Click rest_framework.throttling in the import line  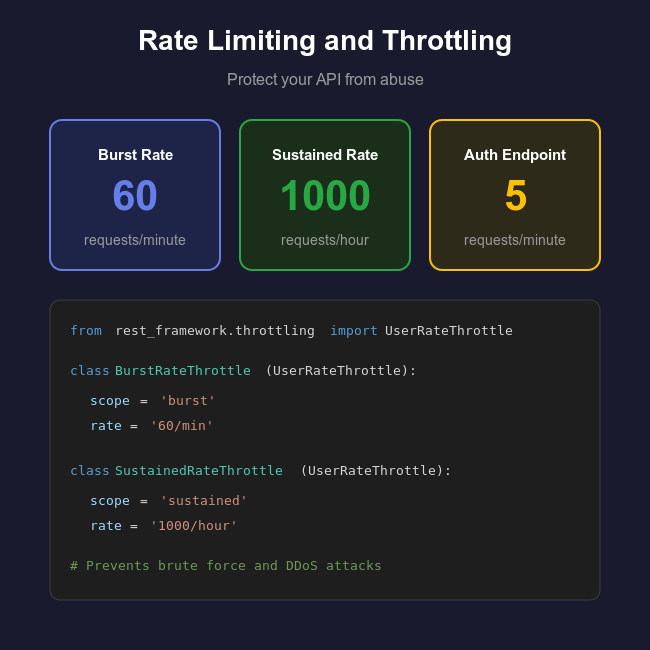point(215,331)
